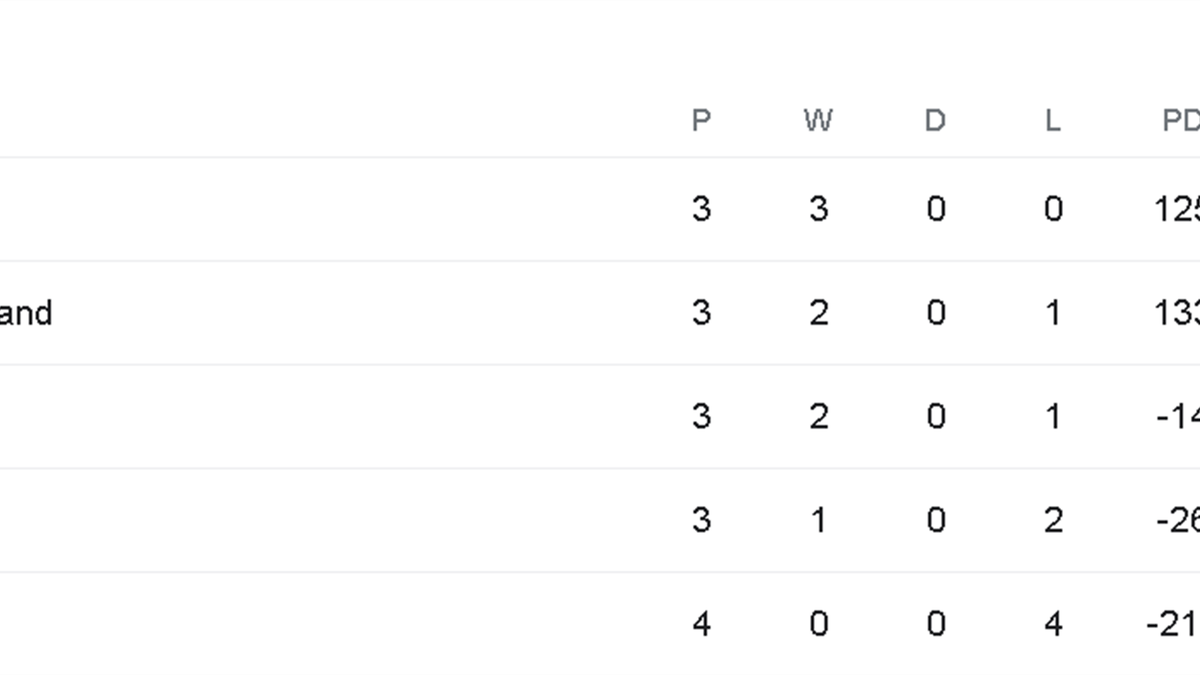Screen dimensions: 1200x675
Task: Click the losses value 1 in the -14 row
Action: coord(1052,417)
